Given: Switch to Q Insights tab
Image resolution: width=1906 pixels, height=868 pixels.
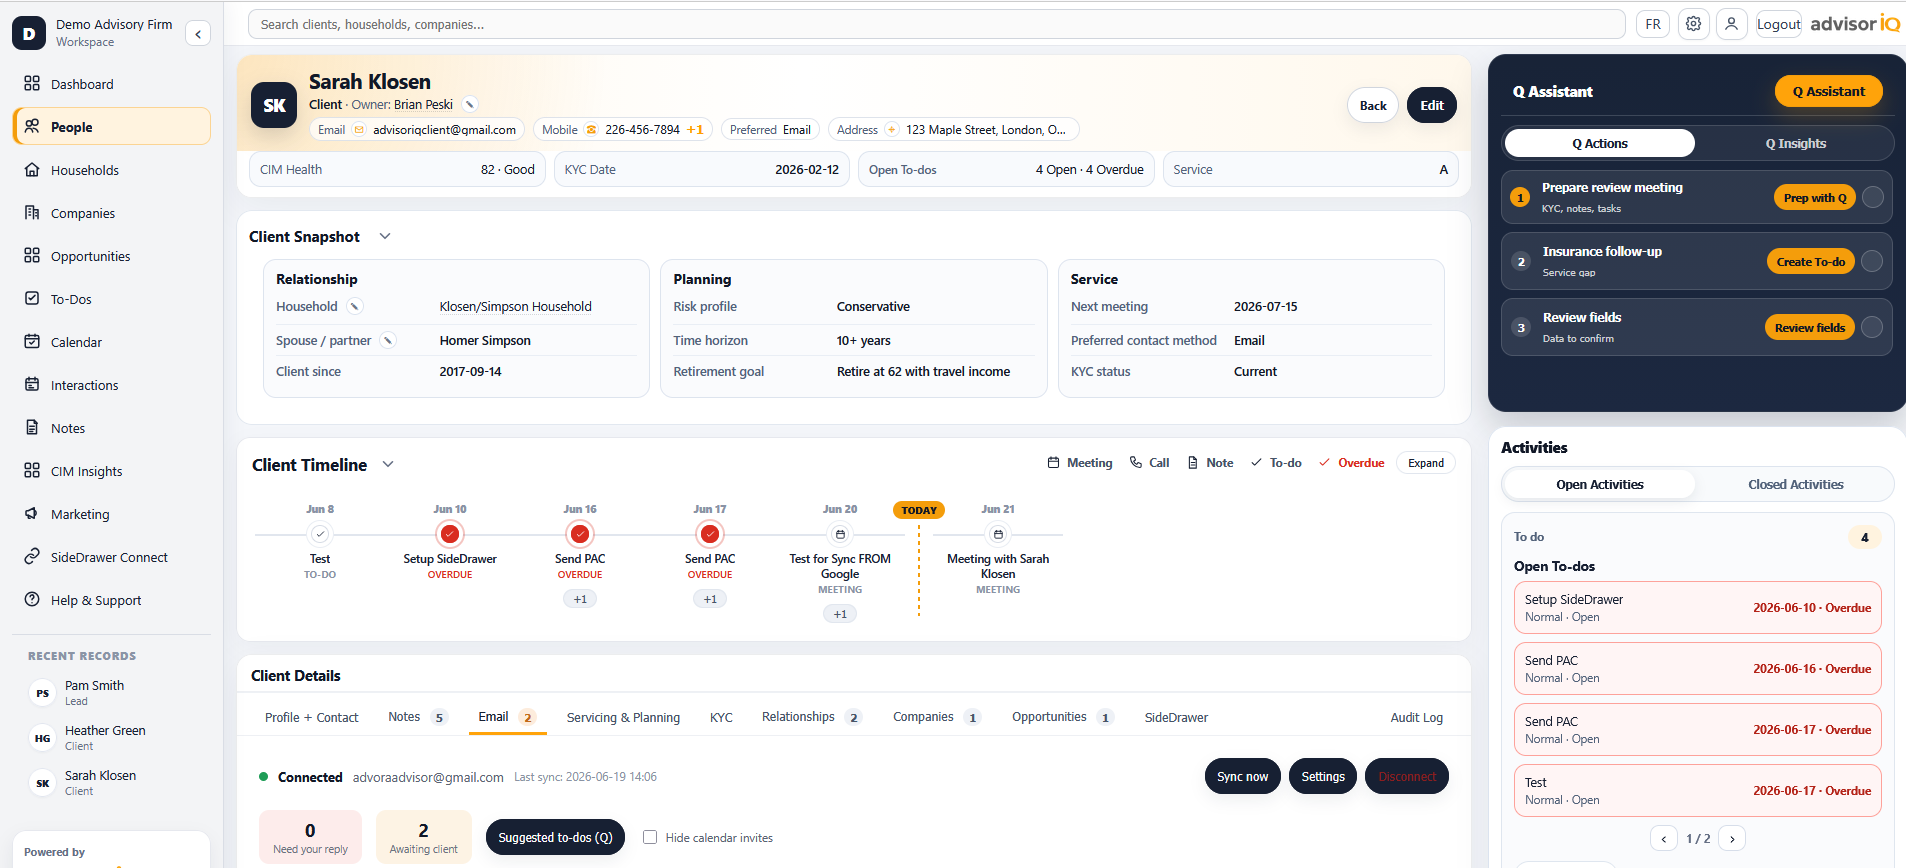Looking at the screenshot, I should click(1795, 143).
